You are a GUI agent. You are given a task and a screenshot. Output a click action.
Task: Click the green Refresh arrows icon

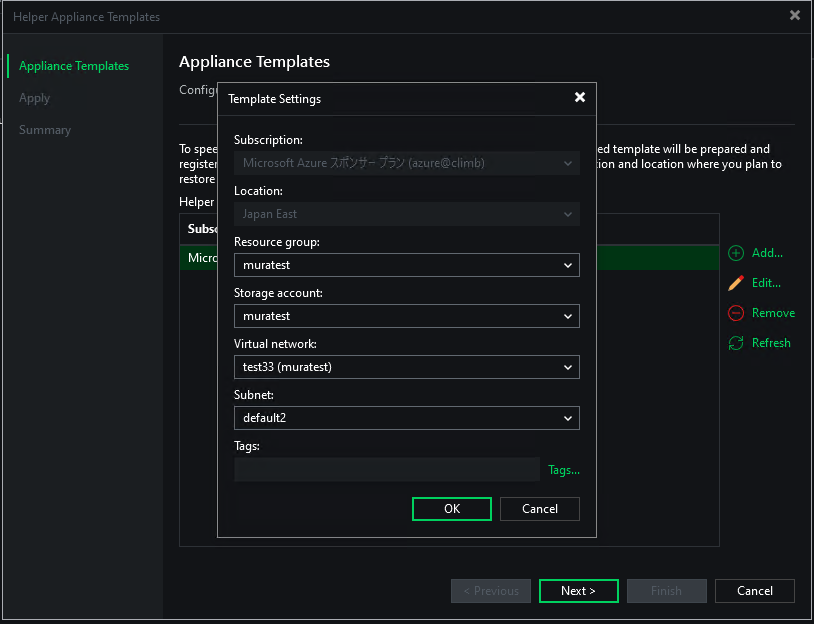[x=736, y=343]
